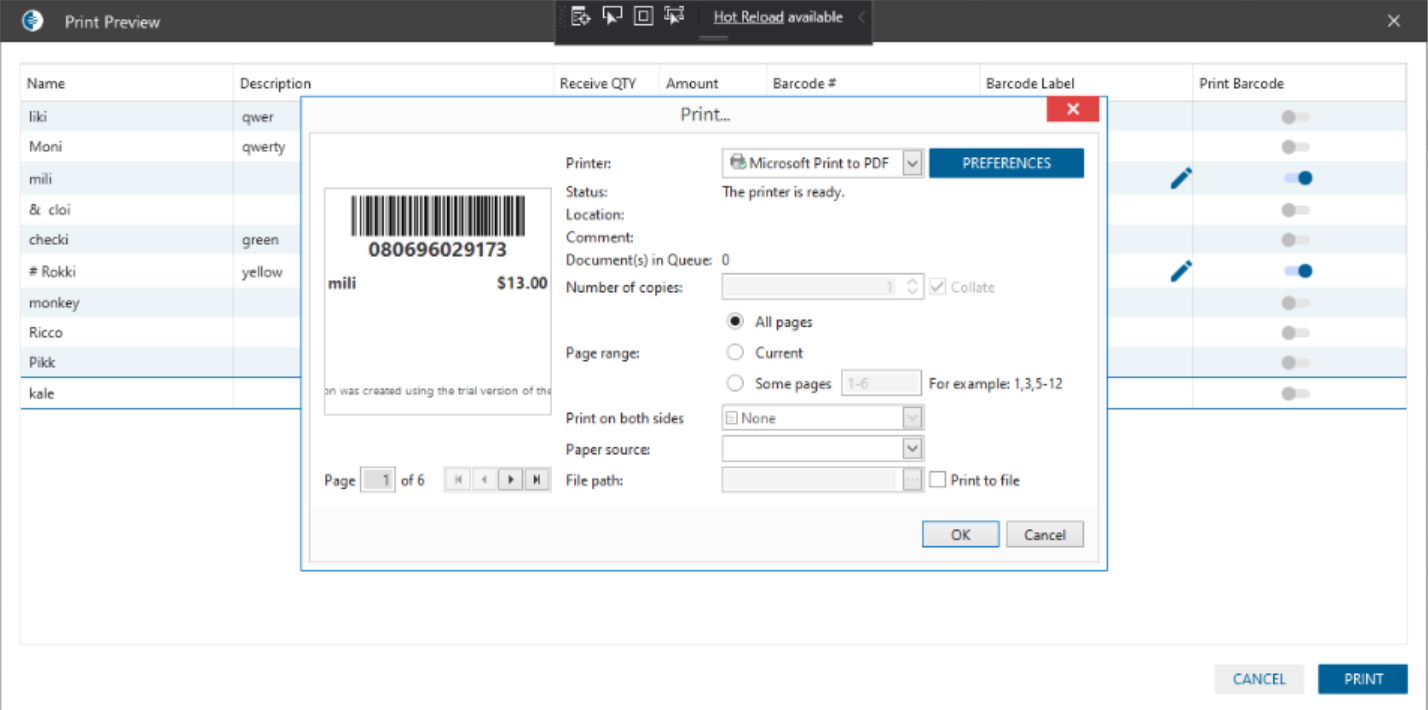Click the blue PRINT button
Image resolution: width=1428 pixels, height=710 pixels.
1362,679
